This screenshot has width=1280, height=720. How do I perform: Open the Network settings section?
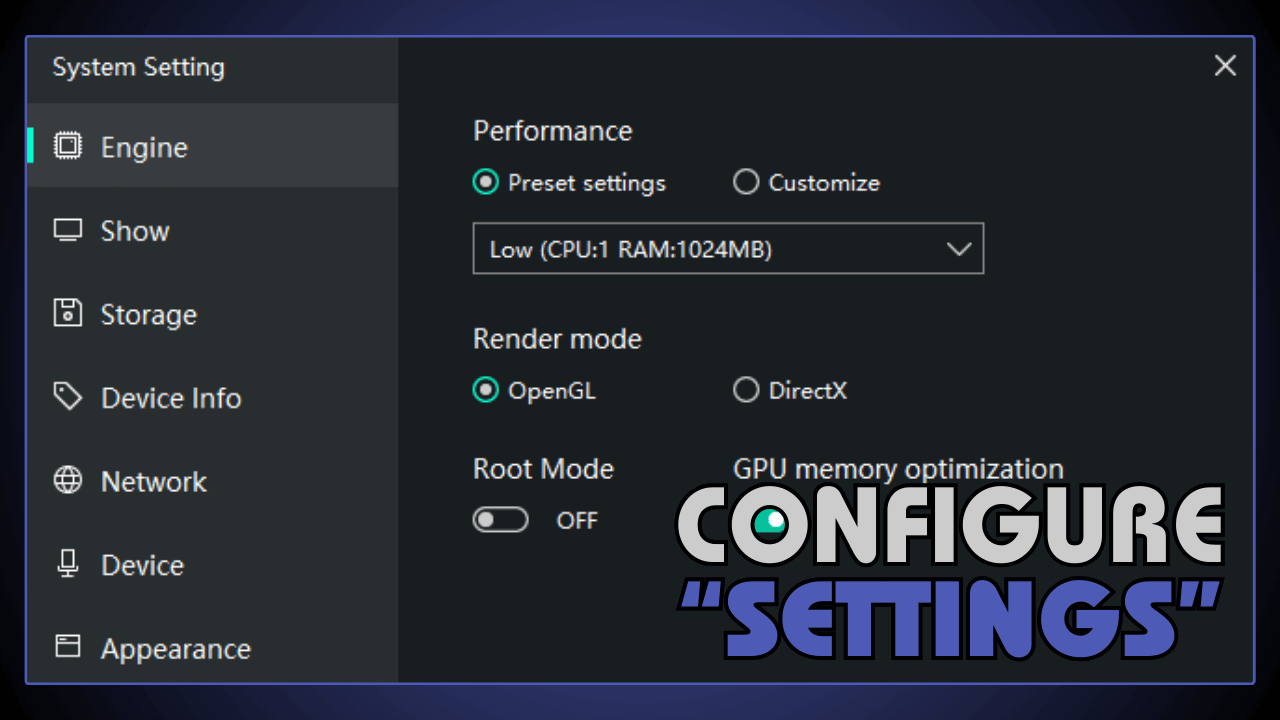[153, 481]
